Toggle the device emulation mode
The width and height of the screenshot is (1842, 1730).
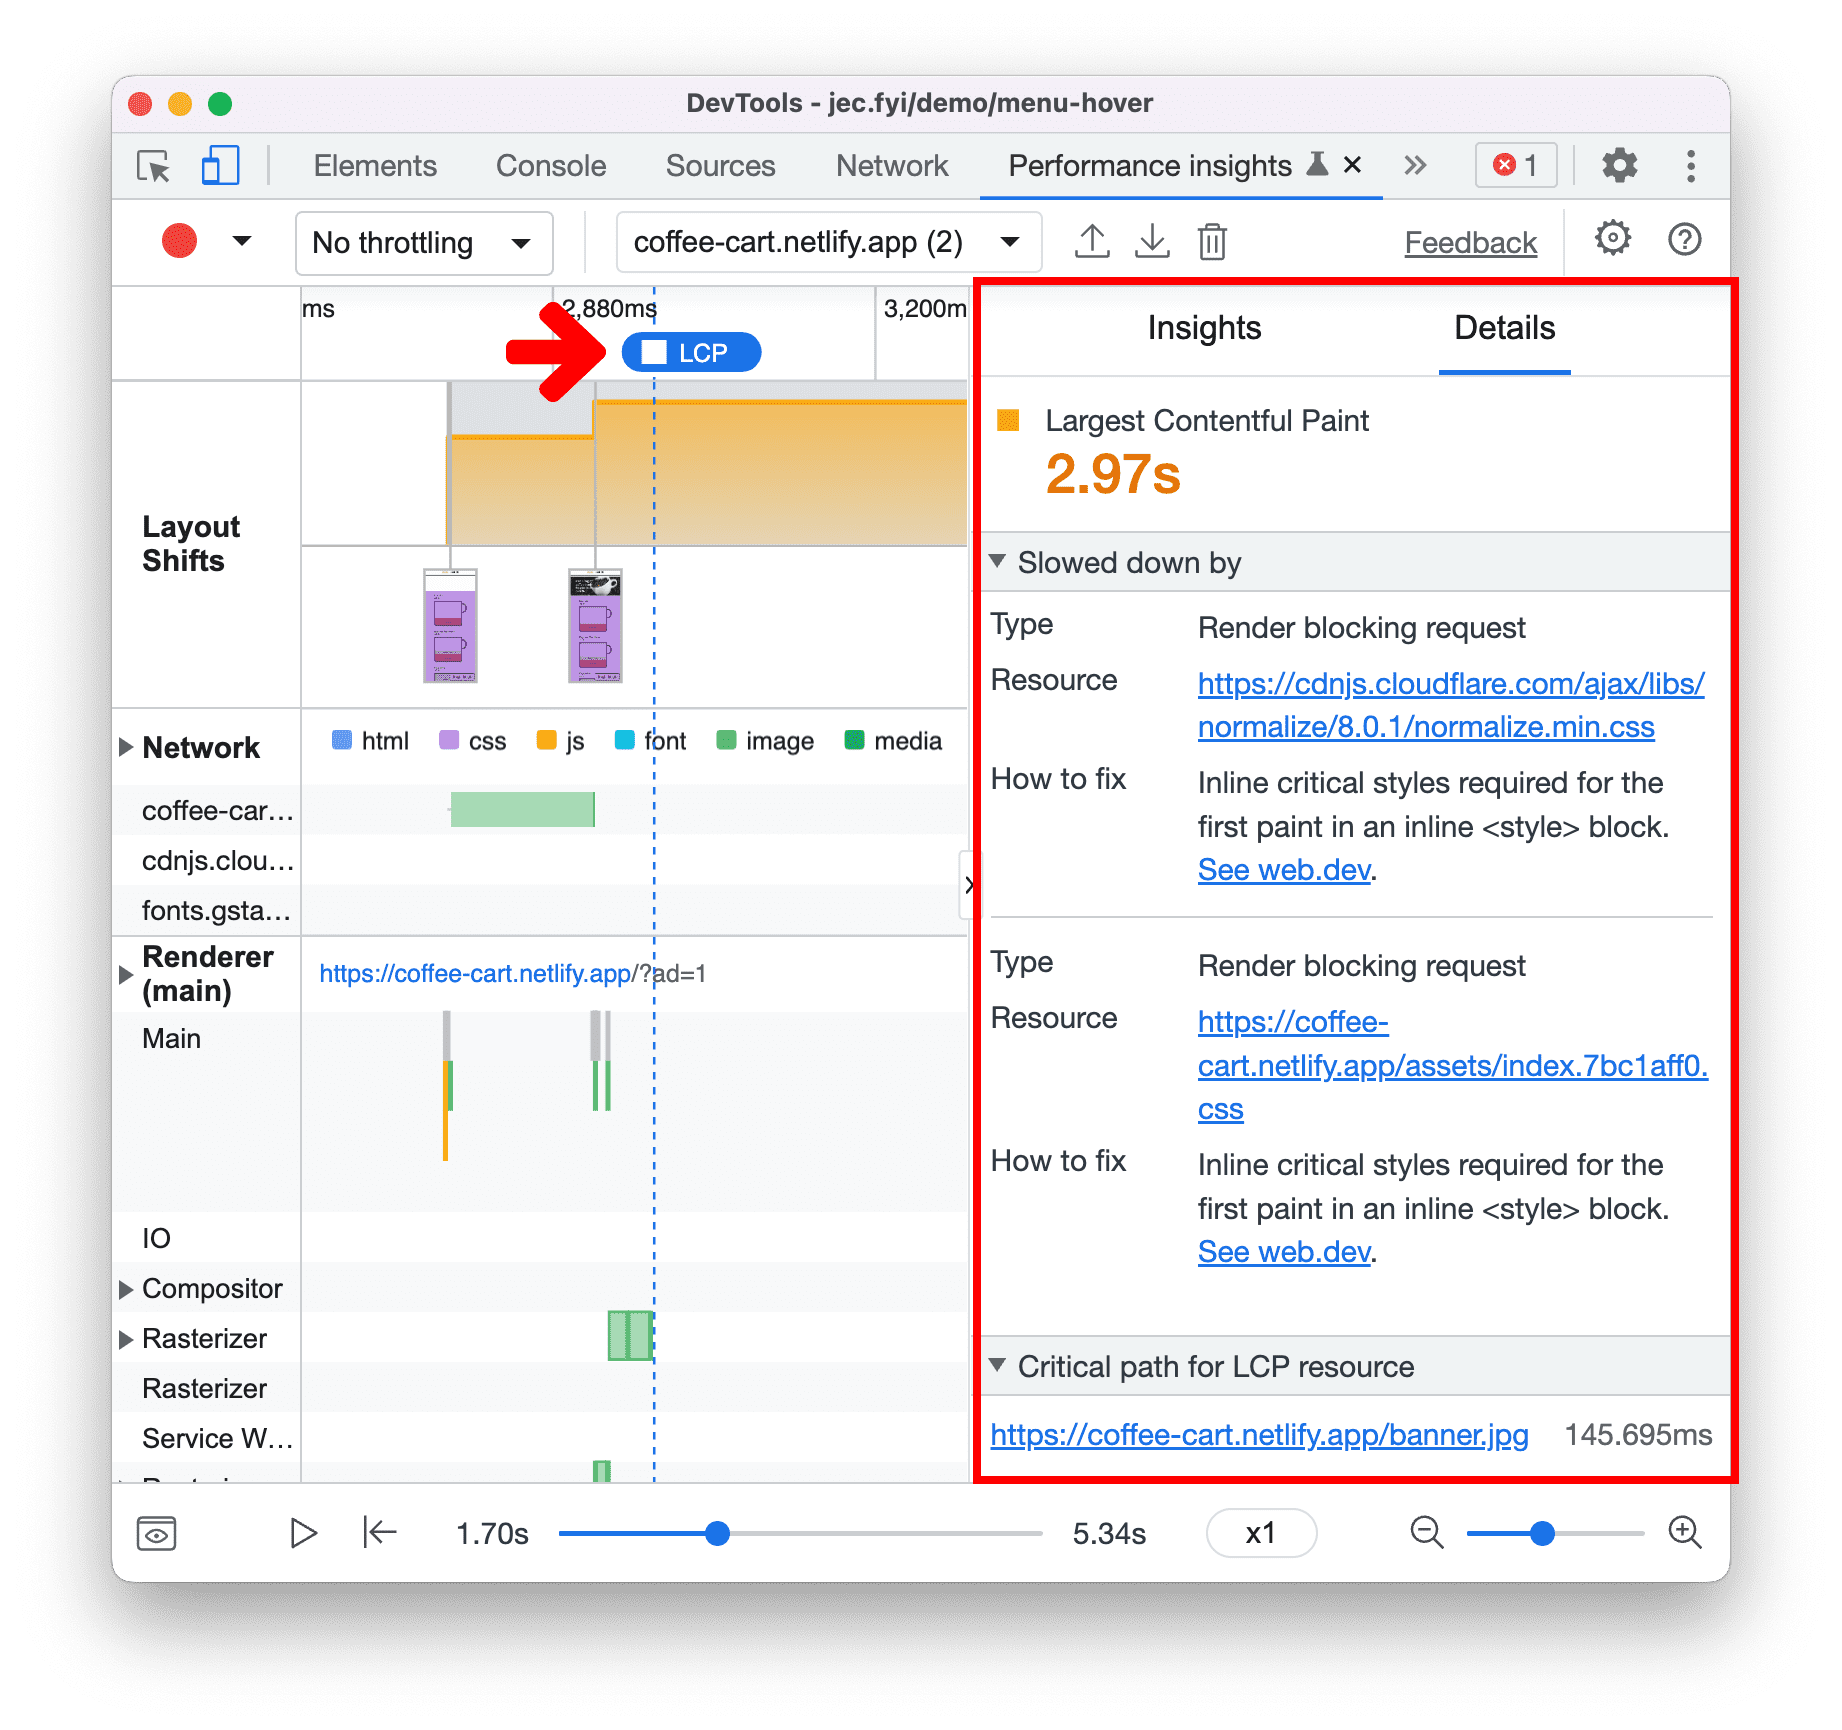(220, 165)
